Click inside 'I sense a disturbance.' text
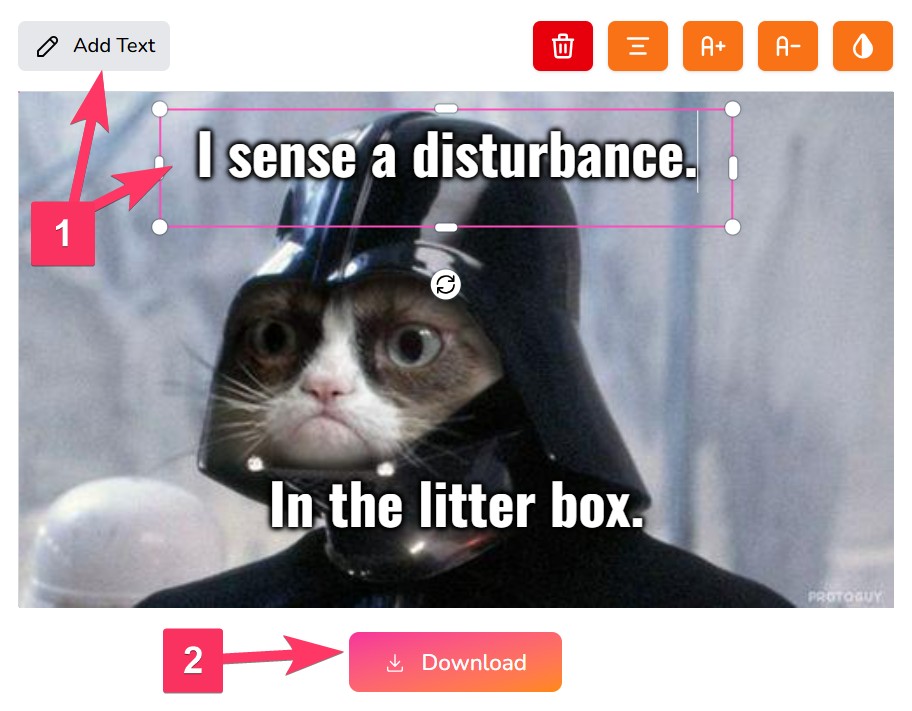 tap(446, 155)
